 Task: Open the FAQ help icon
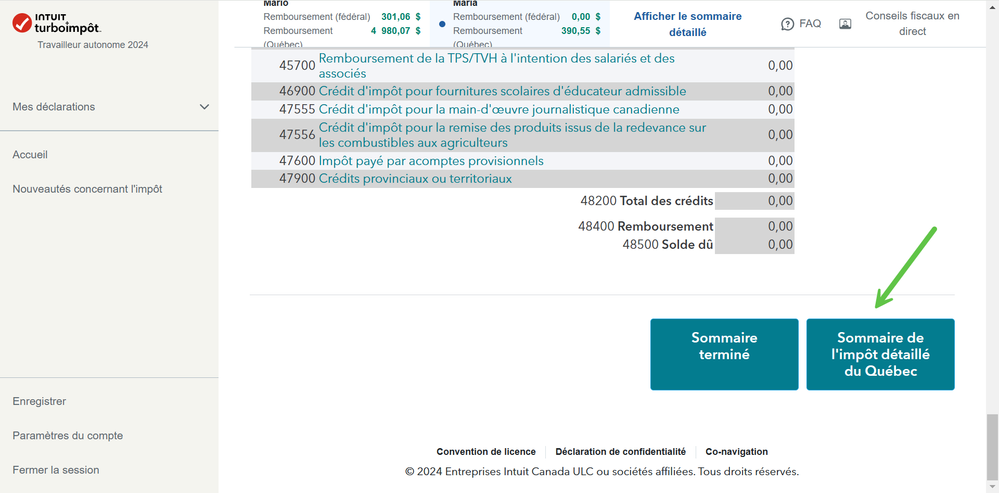(787, 24)
